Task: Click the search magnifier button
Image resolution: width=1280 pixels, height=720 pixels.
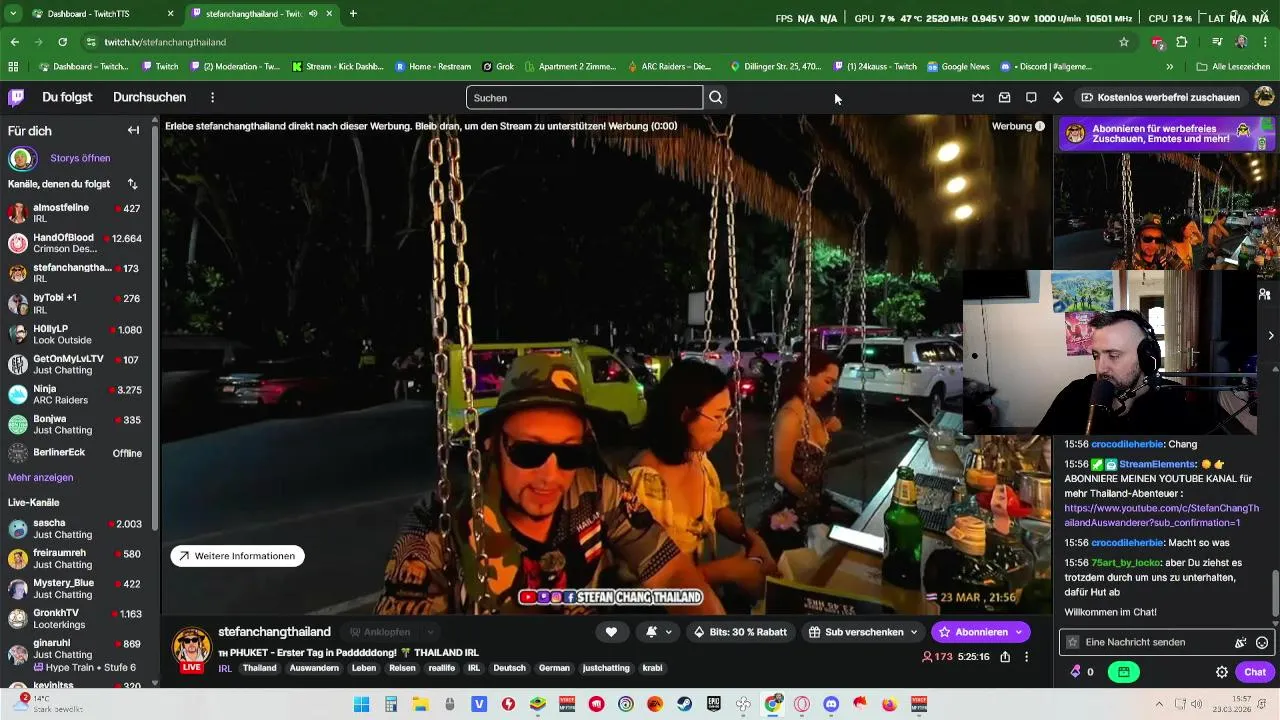Action: (x=716, y=97)
